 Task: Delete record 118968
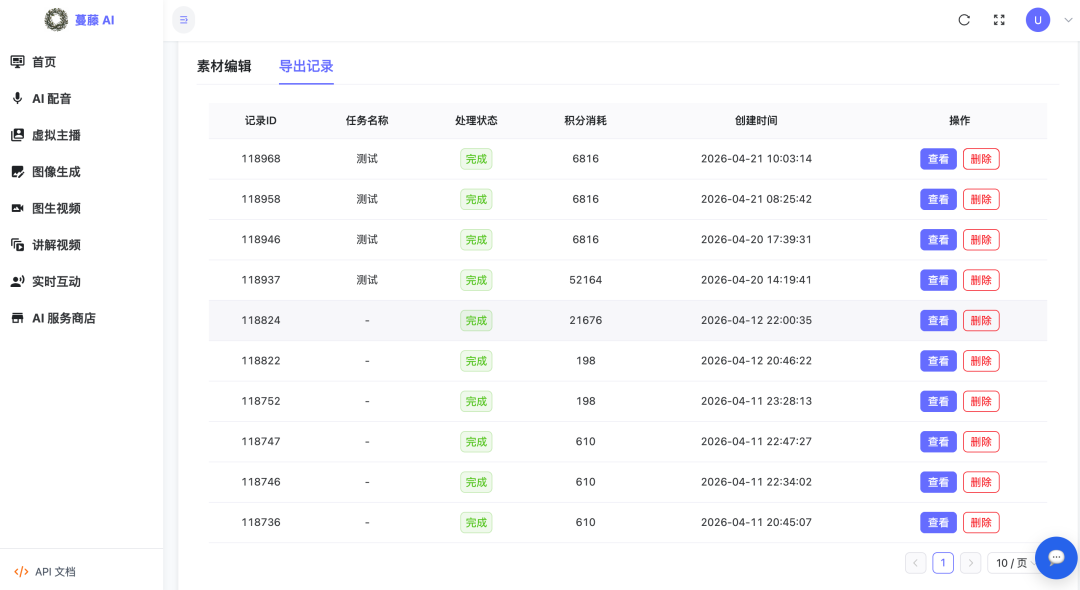[x=981, y=159]
